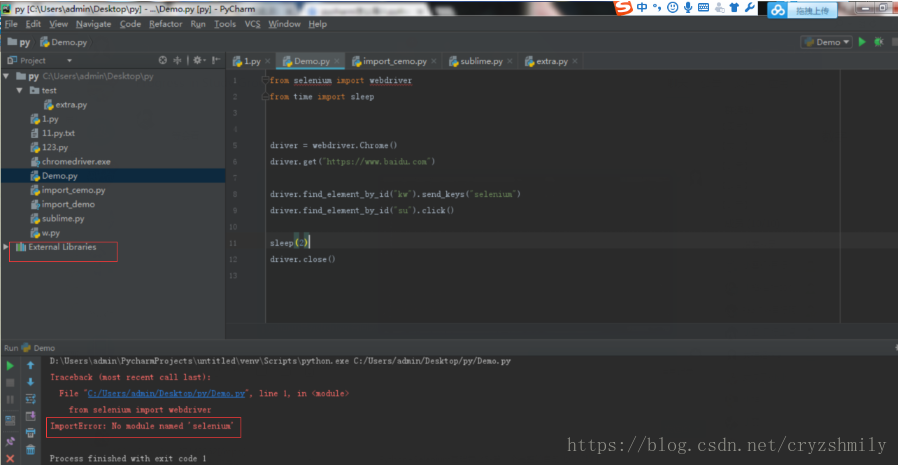Open the Project panel gear settings
Viewport: 898px width, 465px height.
pos(198,60)
